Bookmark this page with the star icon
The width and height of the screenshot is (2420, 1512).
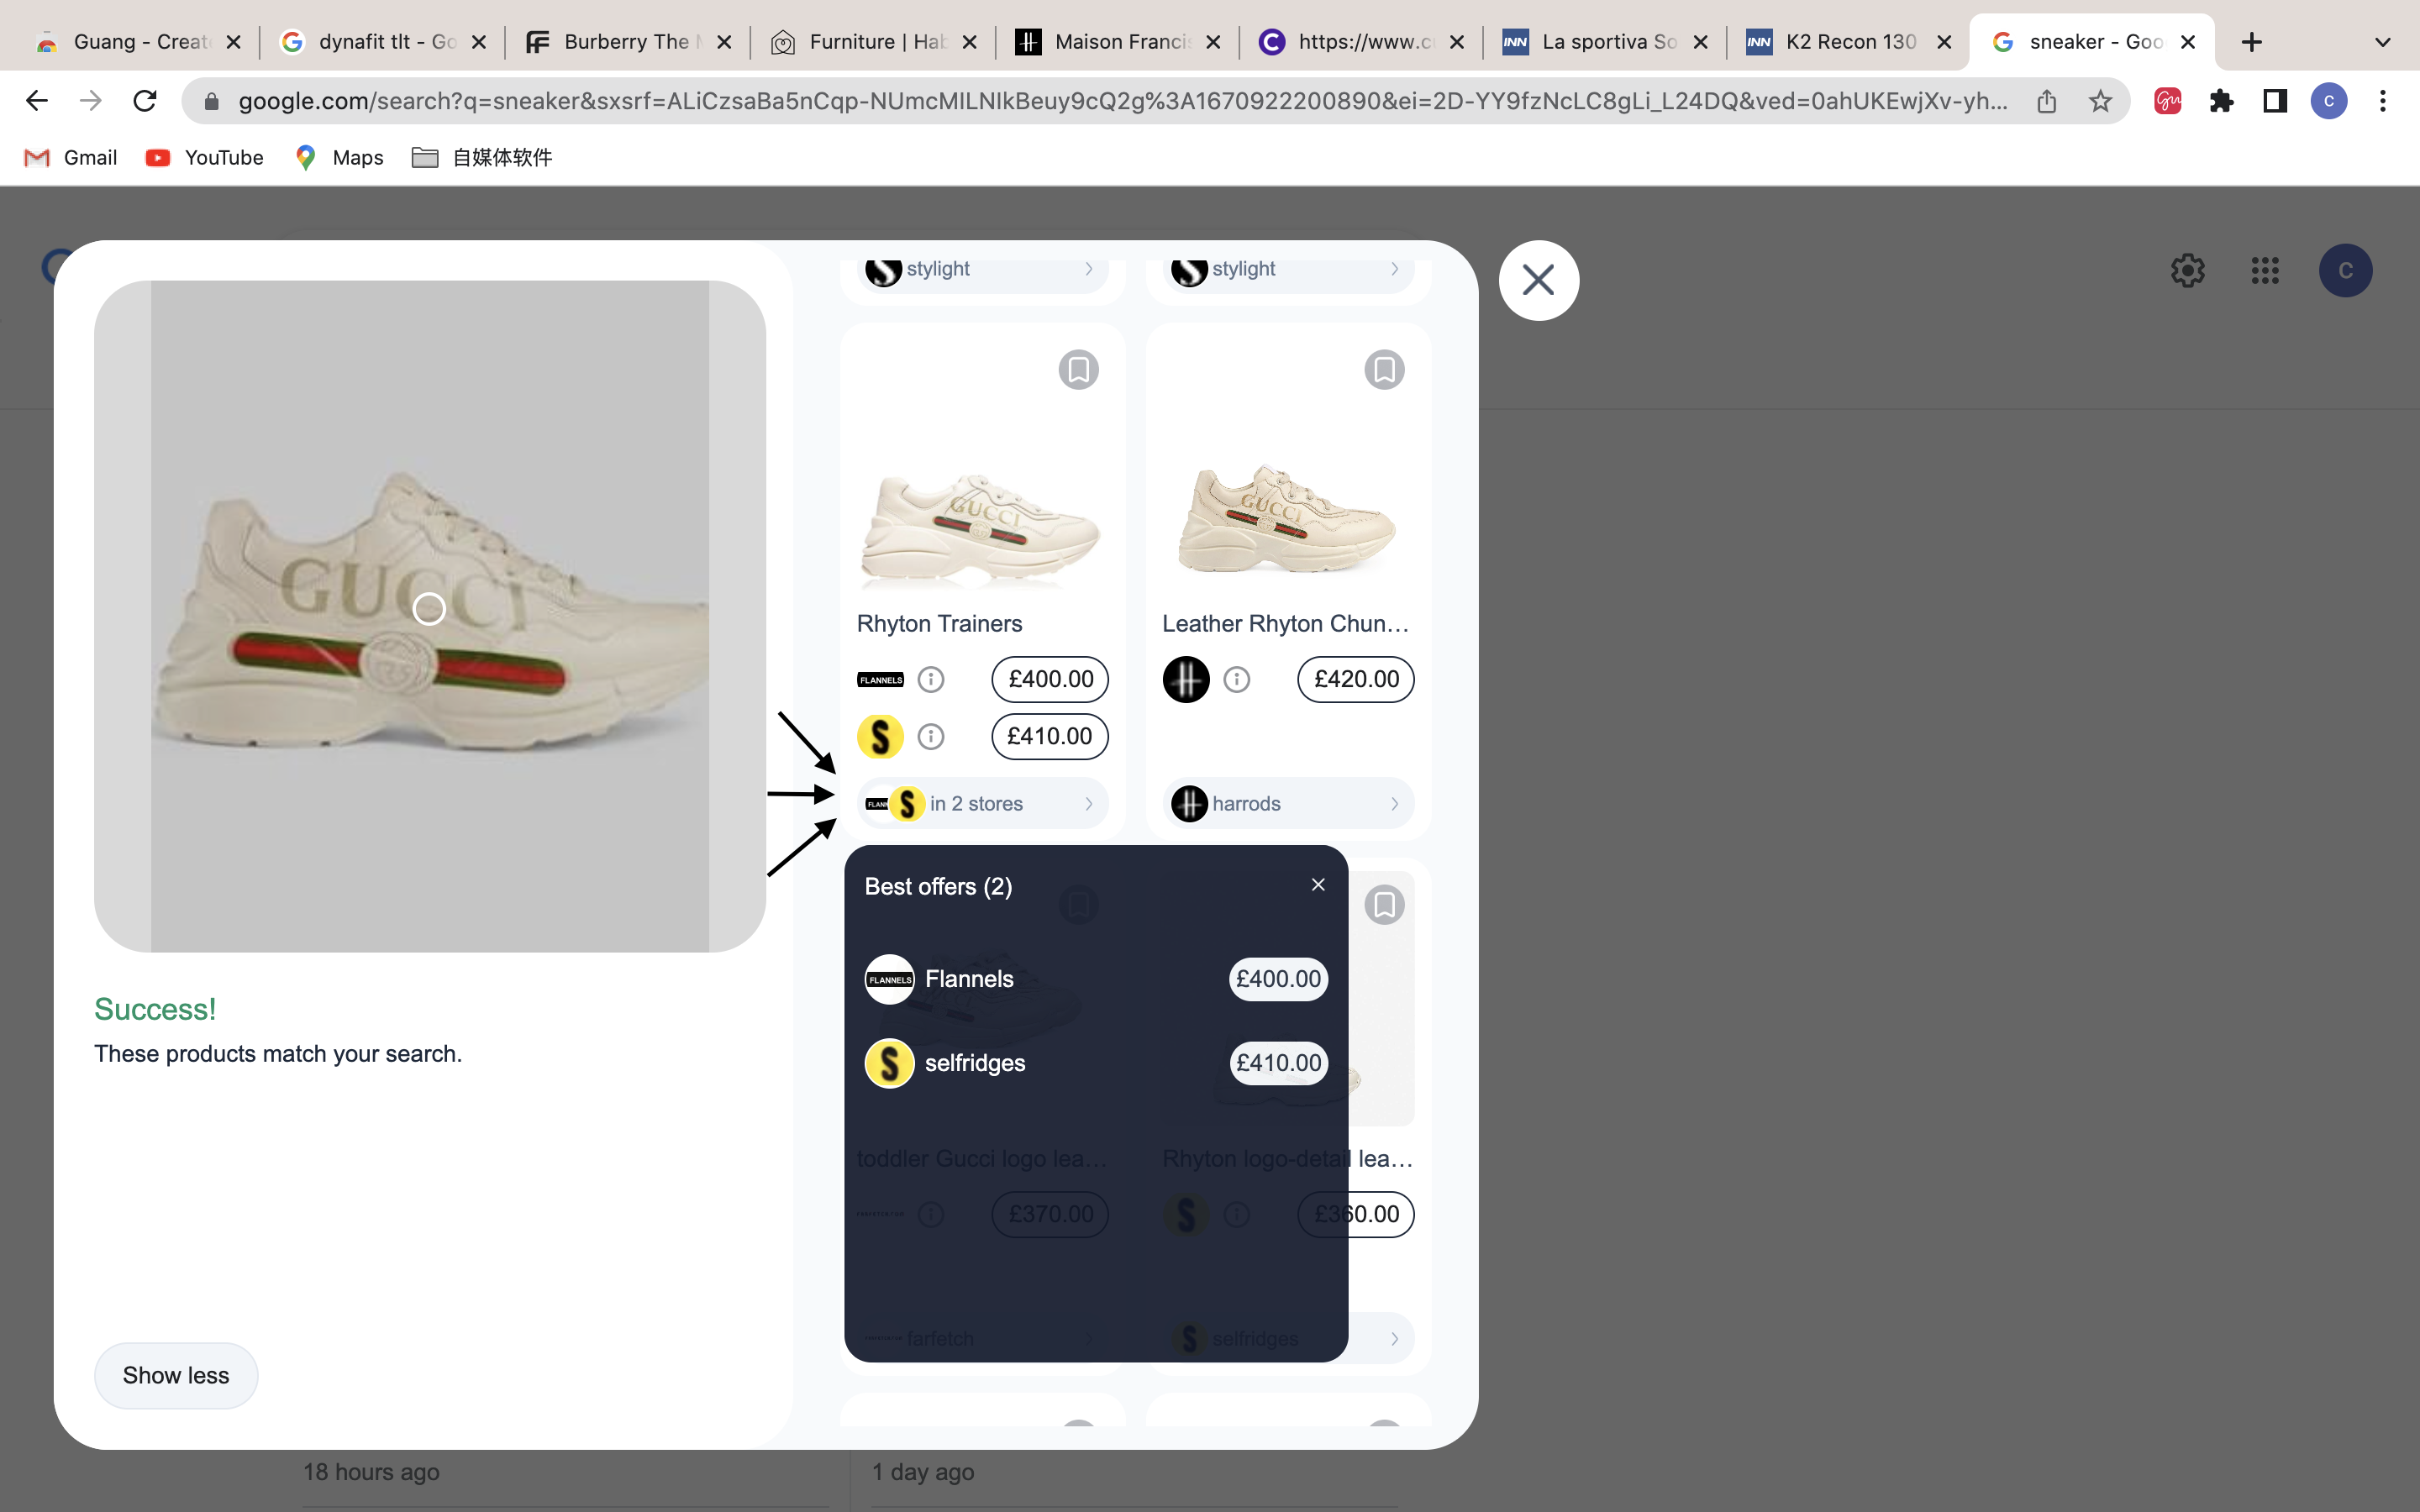(x=2100, y=101)
